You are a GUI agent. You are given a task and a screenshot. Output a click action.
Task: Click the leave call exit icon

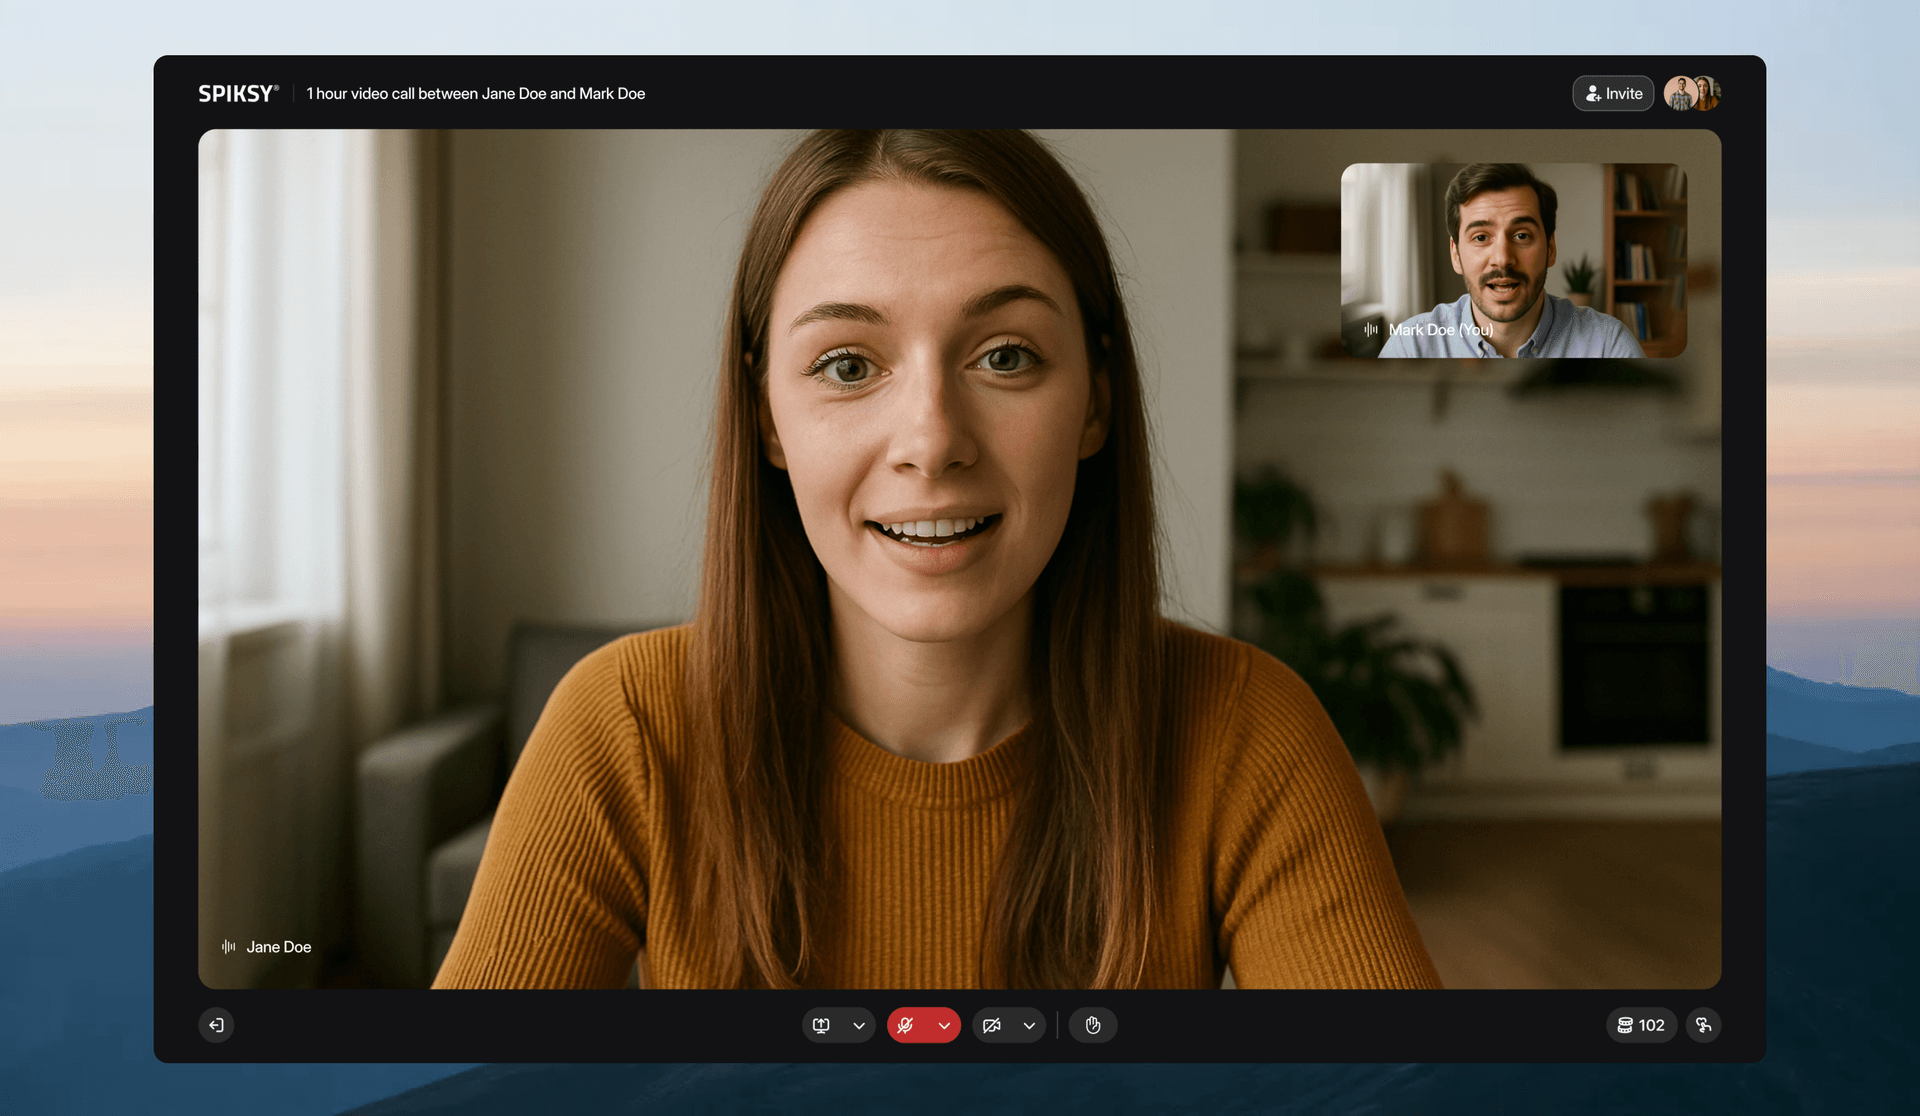click(x=216, y=1025)
